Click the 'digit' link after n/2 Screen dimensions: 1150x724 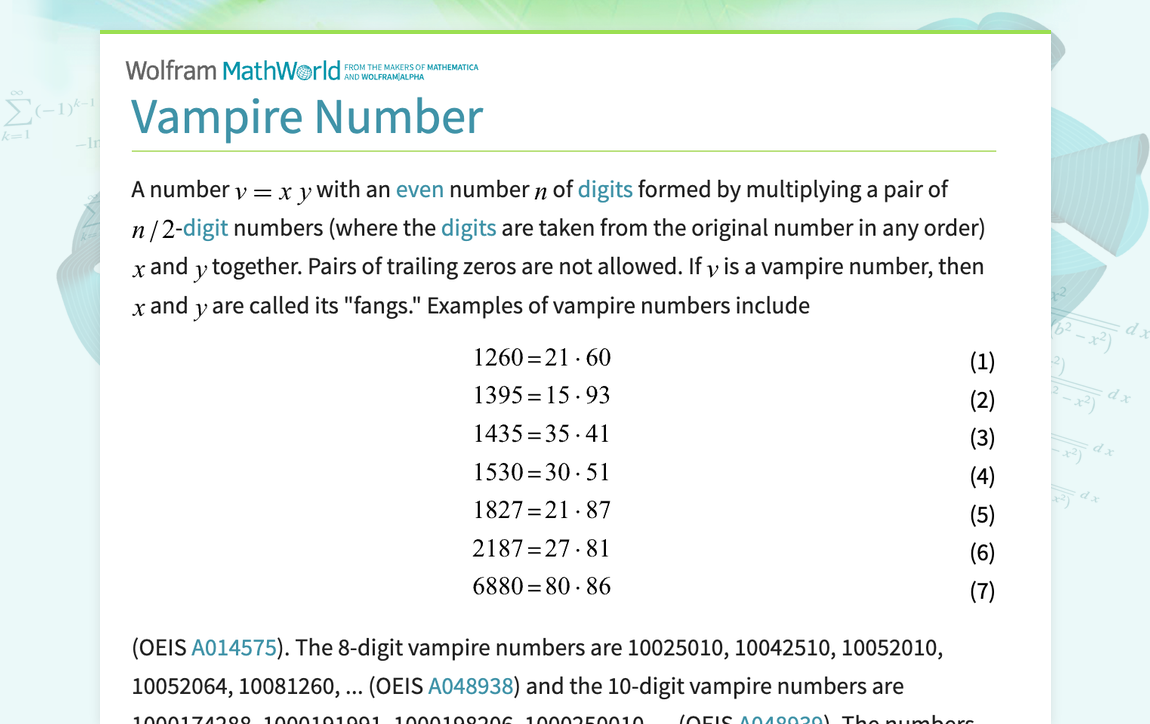pos(205,228)
